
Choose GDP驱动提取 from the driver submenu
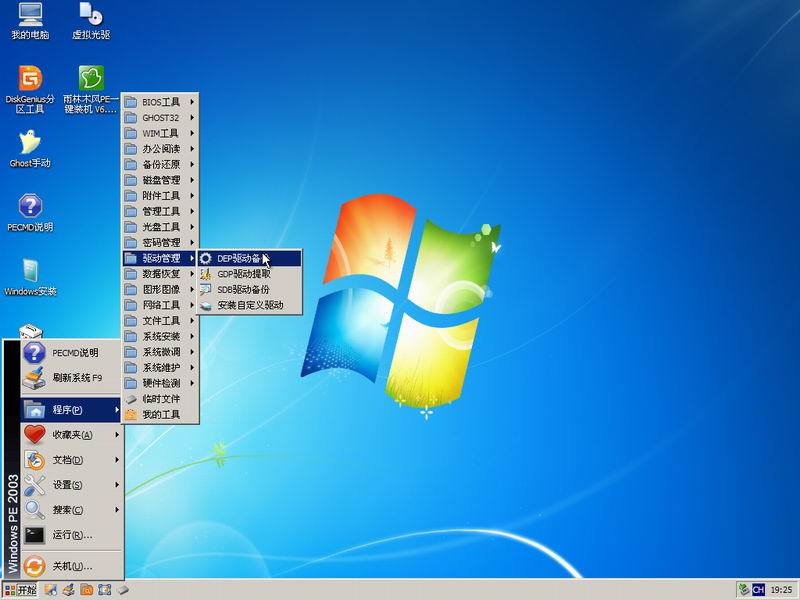[x=243, y=273]
